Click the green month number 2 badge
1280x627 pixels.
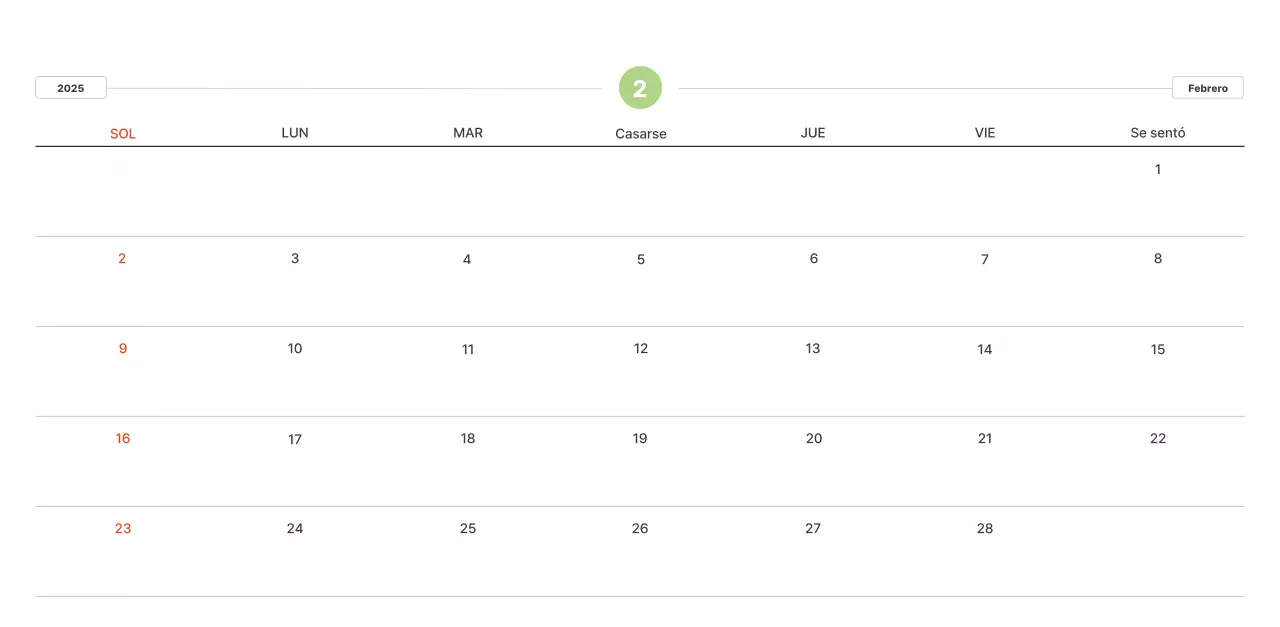coord(640,88)
